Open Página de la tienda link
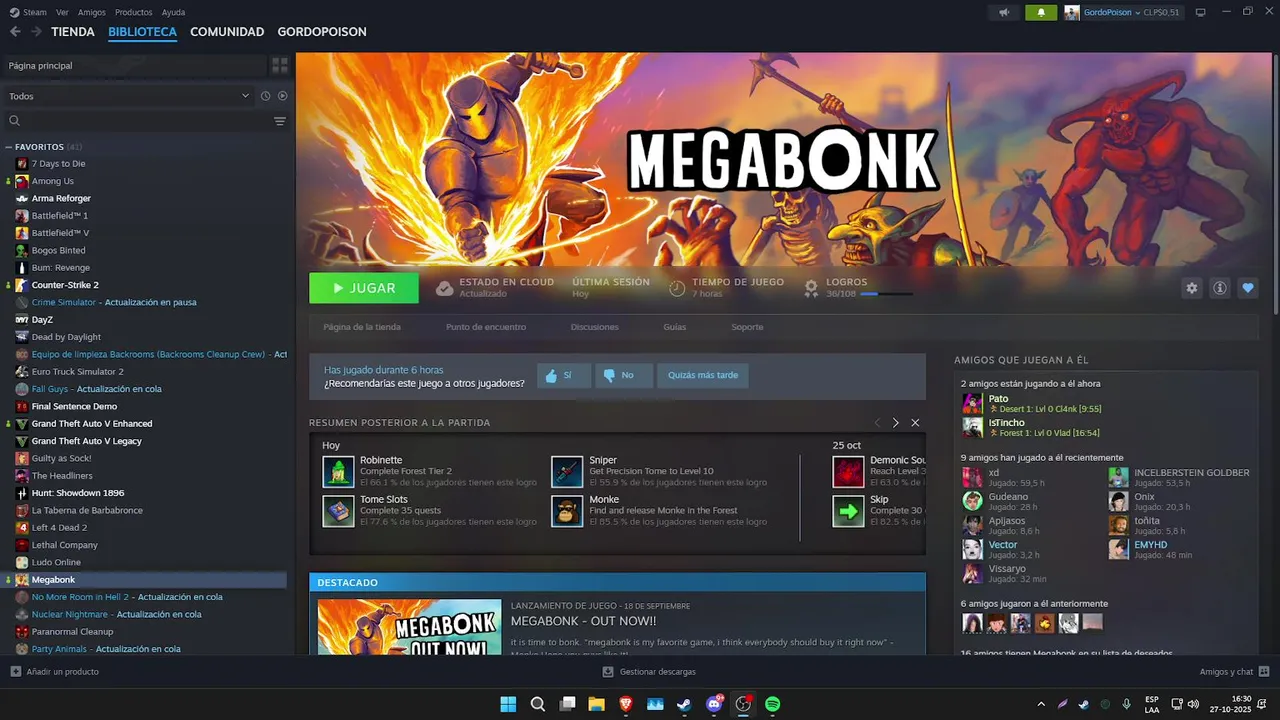This screenshot has width=1280, height=720. click(362, 327)
